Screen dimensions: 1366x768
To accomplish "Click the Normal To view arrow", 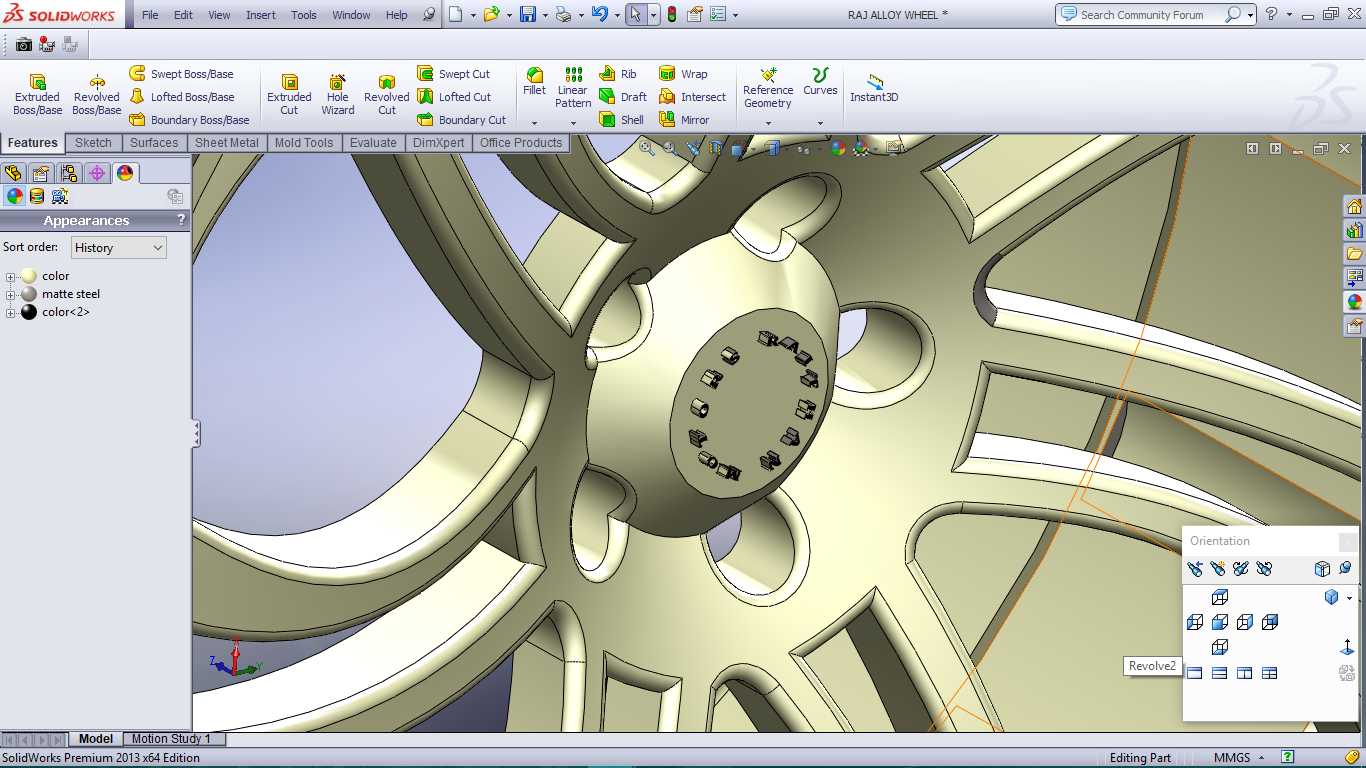I will pos(1347,648).
